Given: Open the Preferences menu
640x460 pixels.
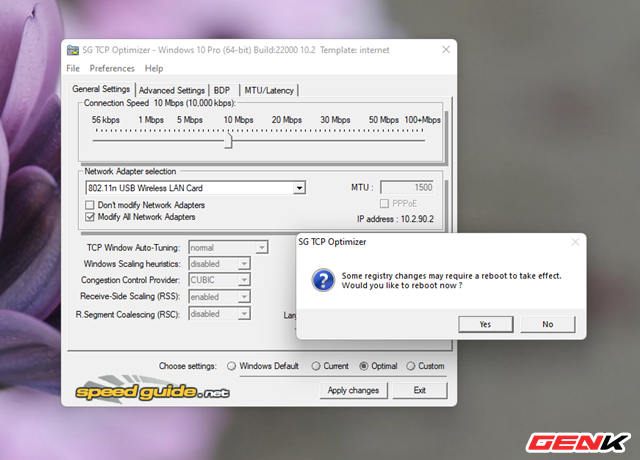Looking at the screenshot, I should click(112, 68).
